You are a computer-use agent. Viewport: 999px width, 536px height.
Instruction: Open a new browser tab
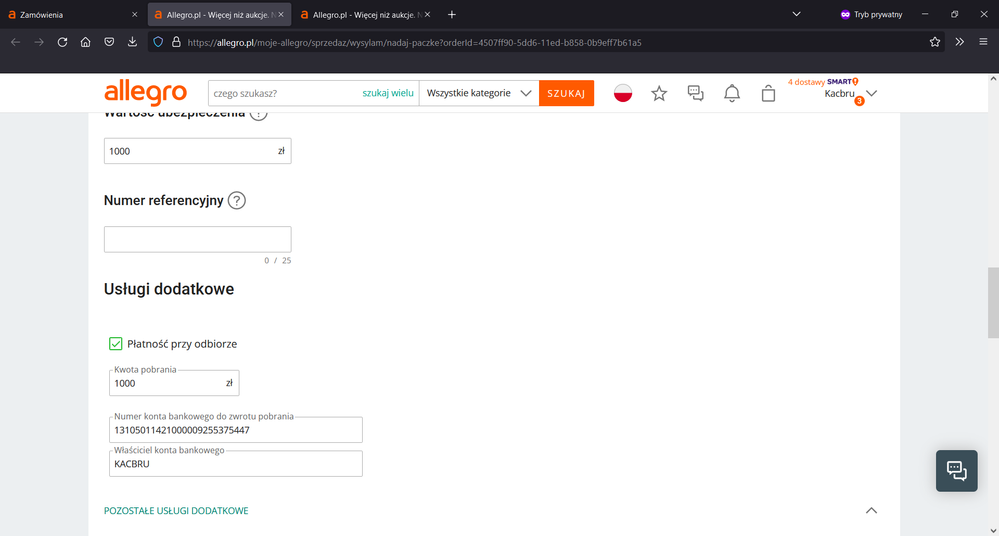[452, 15]
